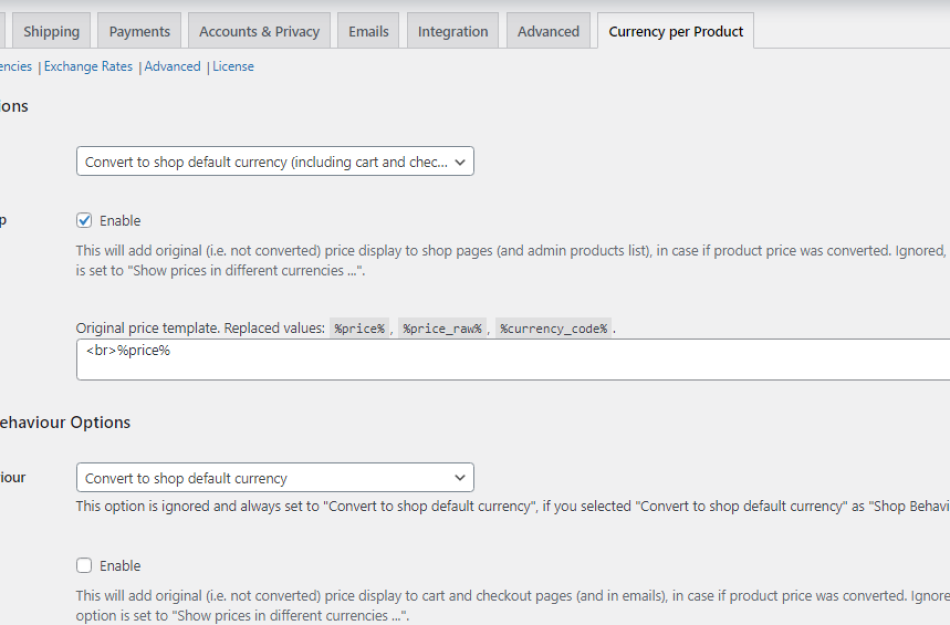Open the Emails settings tab
The image size is (950, 625).
click(x=368, y=30)
